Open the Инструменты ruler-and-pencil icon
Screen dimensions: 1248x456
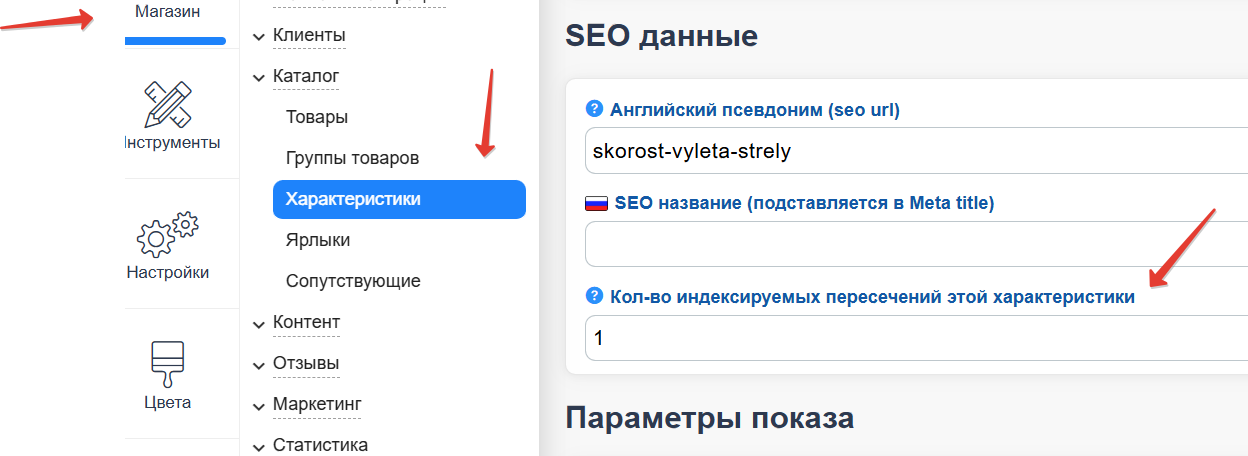click(169, 104)
